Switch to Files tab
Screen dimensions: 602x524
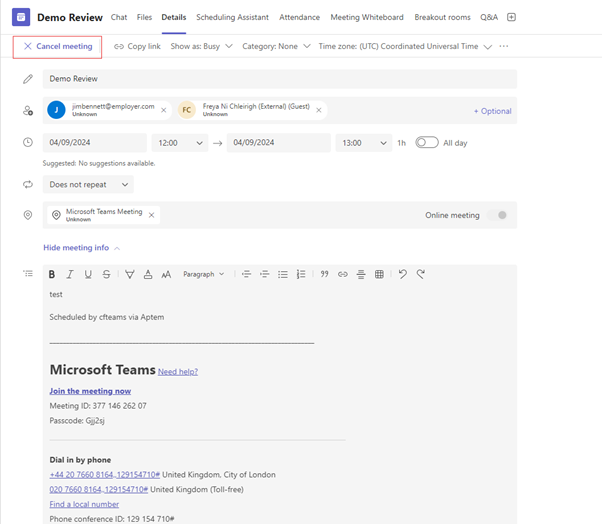pos(144,17)
